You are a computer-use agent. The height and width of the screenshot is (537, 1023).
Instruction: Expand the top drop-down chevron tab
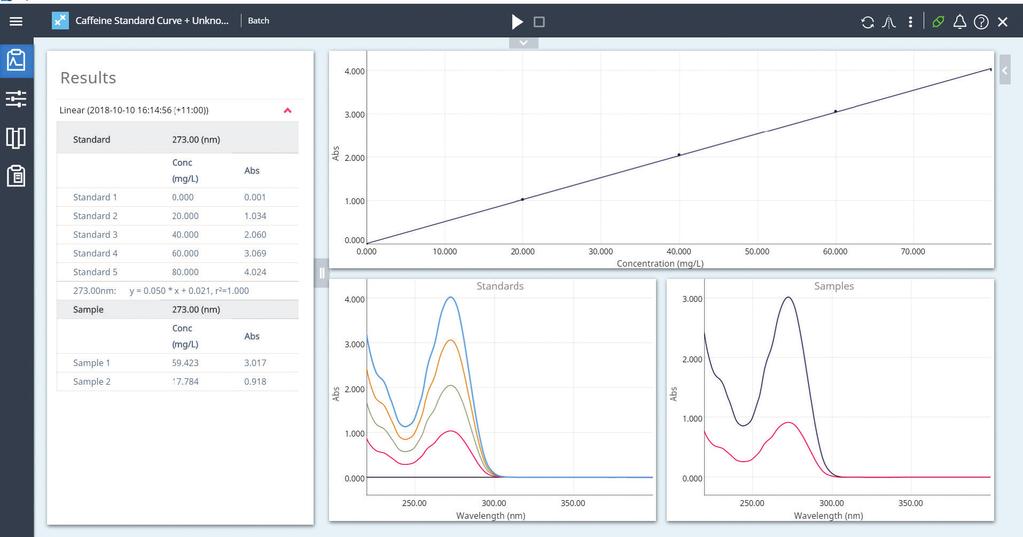[523, 42]
